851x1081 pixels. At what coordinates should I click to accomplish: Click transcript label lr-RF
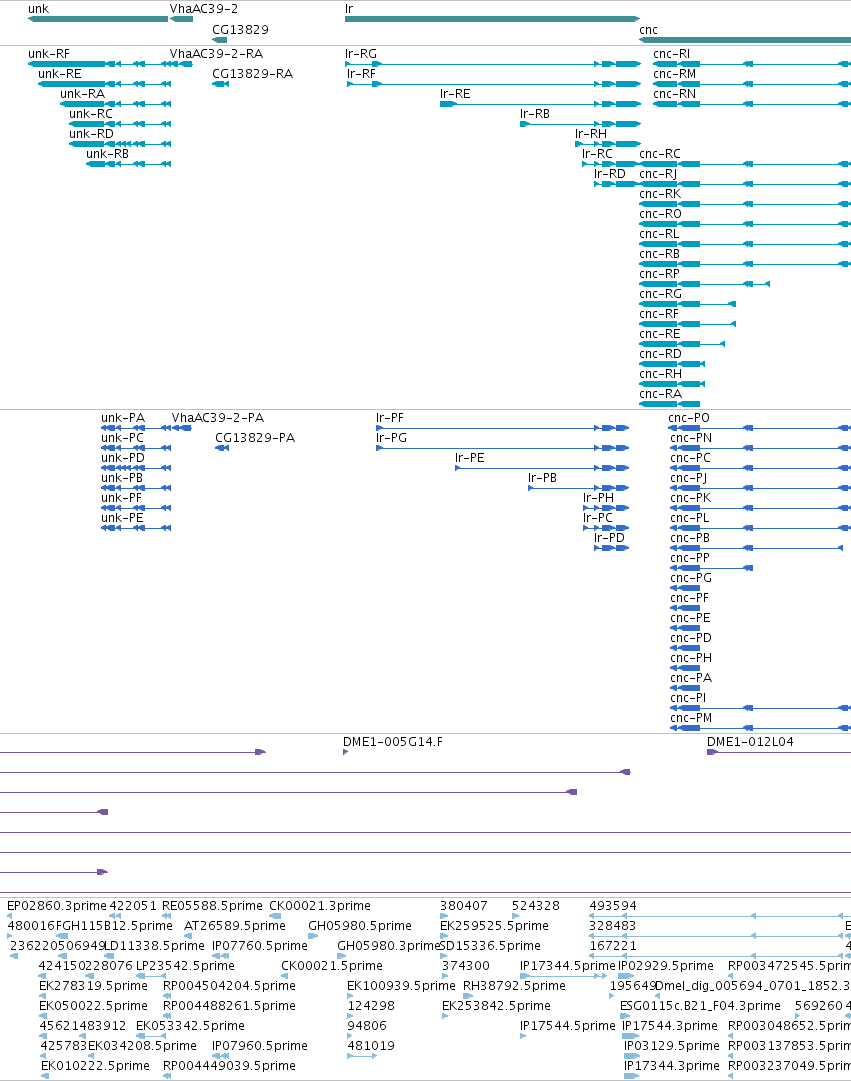tap(361, 74)
